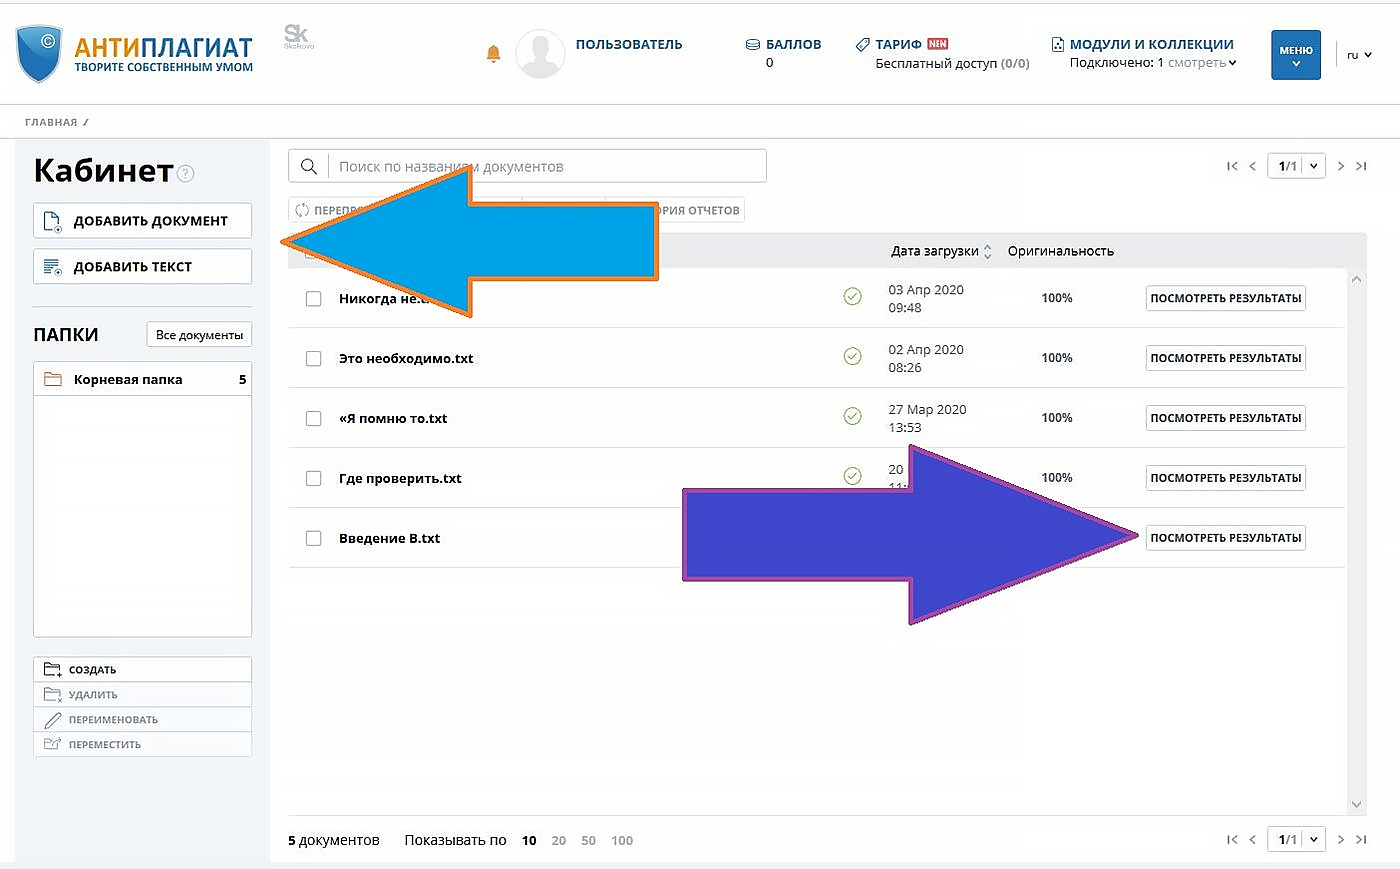Viewport: 1400px width, 869px height.
Task: Click ПОЛЬЗОВАТЕЛЬ profile name
Action: tap(629, 45)
